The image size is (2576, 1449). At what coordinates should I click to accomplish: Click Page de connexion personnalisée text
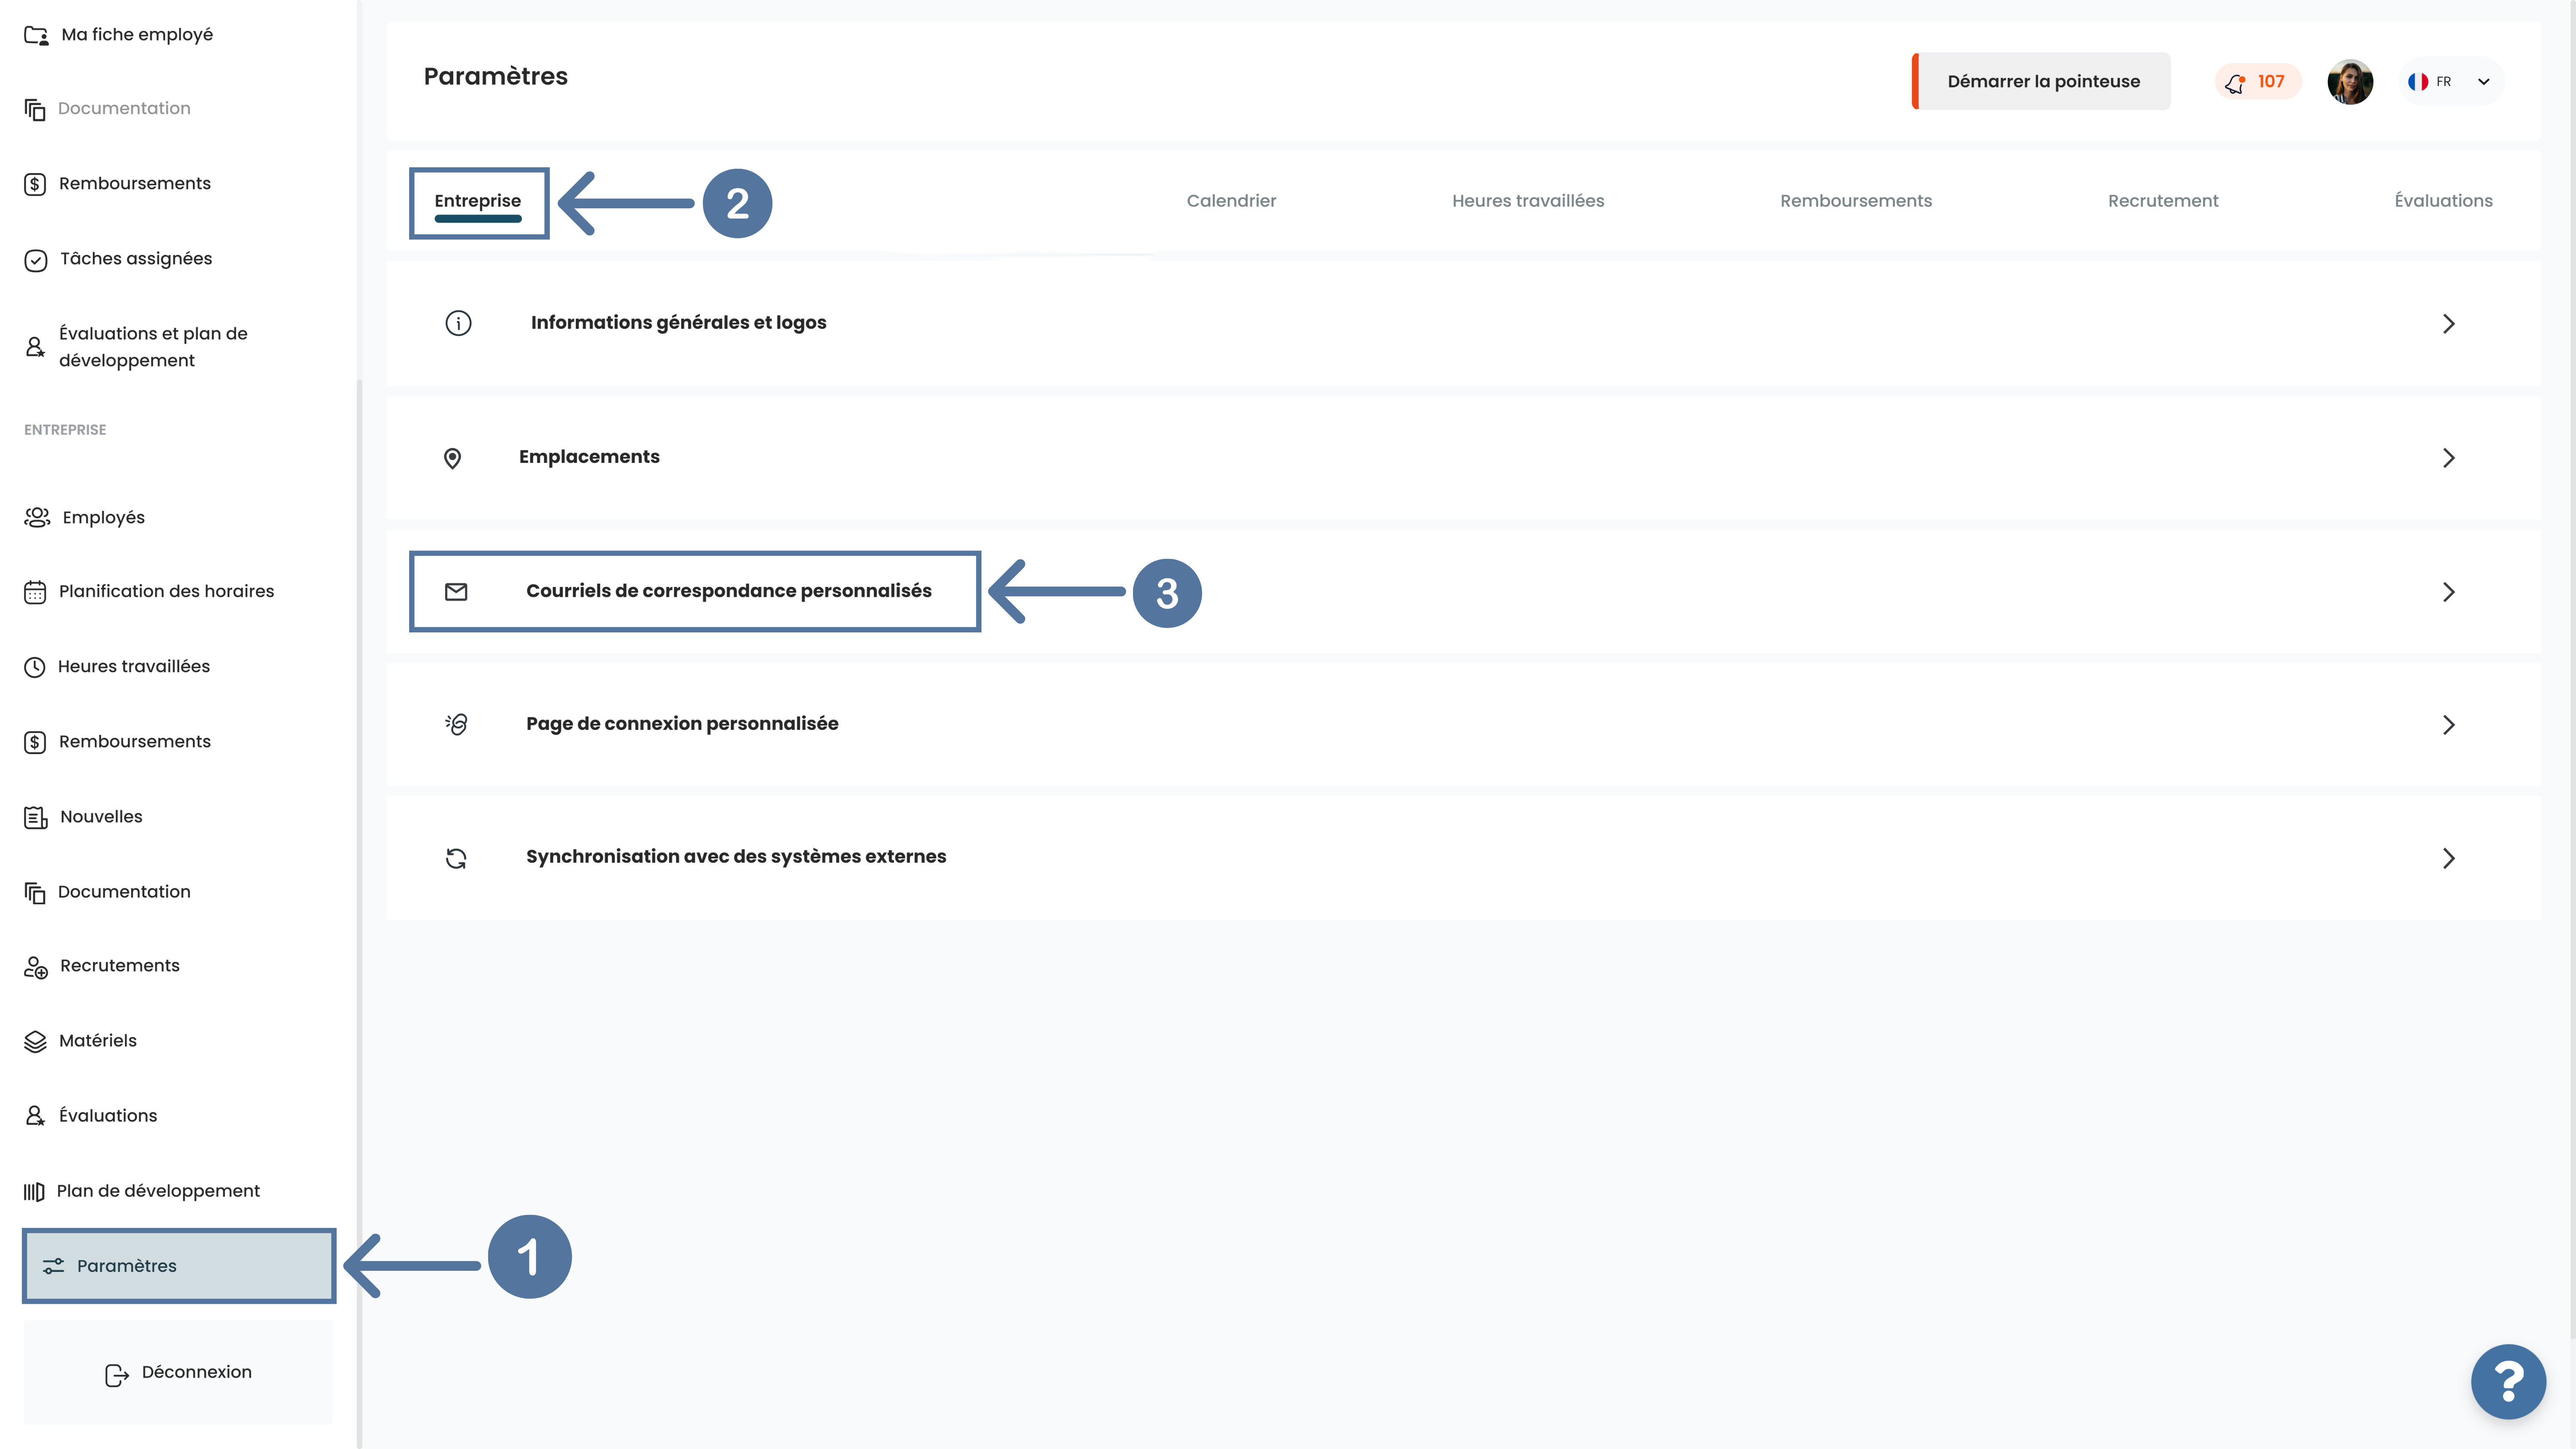coord(682,724)
